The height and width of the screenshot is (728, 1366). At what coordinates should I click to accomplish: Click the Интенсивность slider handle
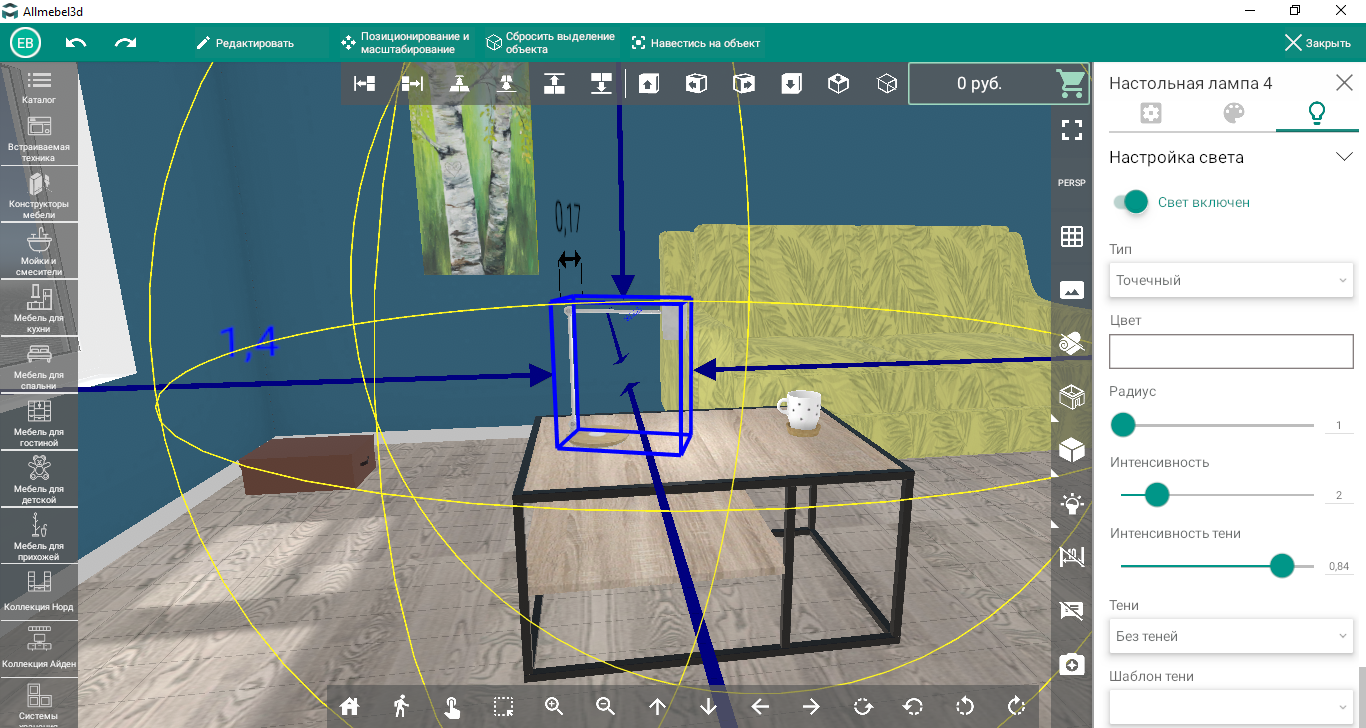tap(1157, 495)
